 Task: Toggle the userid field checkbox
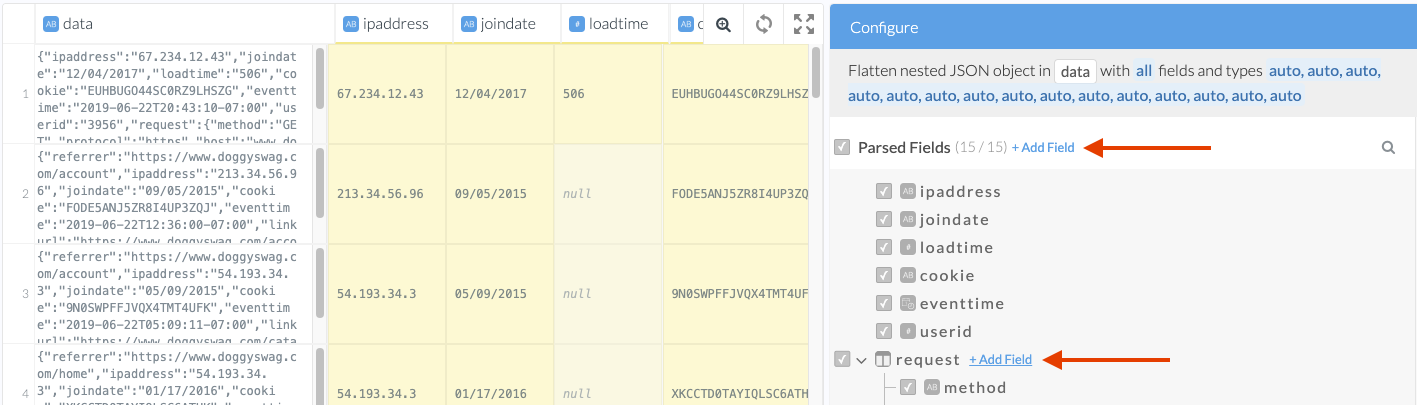pos(883,332)
